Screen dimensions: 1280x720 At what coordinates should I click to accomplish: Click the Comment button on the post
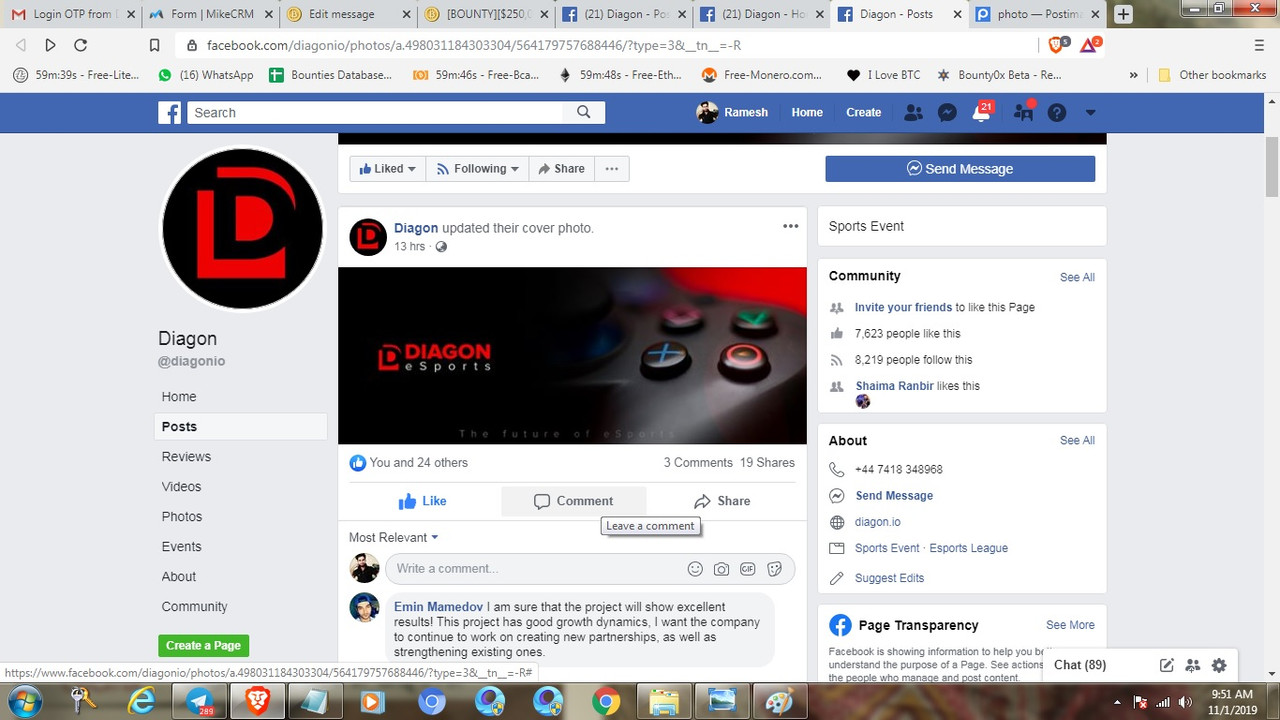574,501
